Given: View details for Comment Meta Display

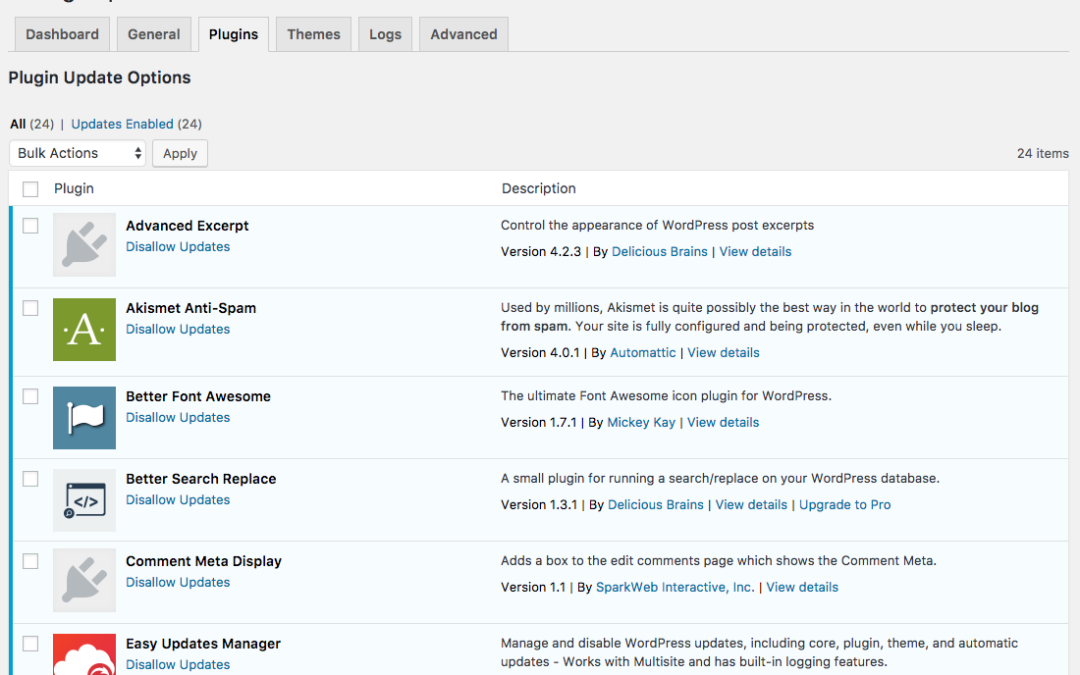Looking at the screenshot, I should pyautogui.click(x=802, y=588).
